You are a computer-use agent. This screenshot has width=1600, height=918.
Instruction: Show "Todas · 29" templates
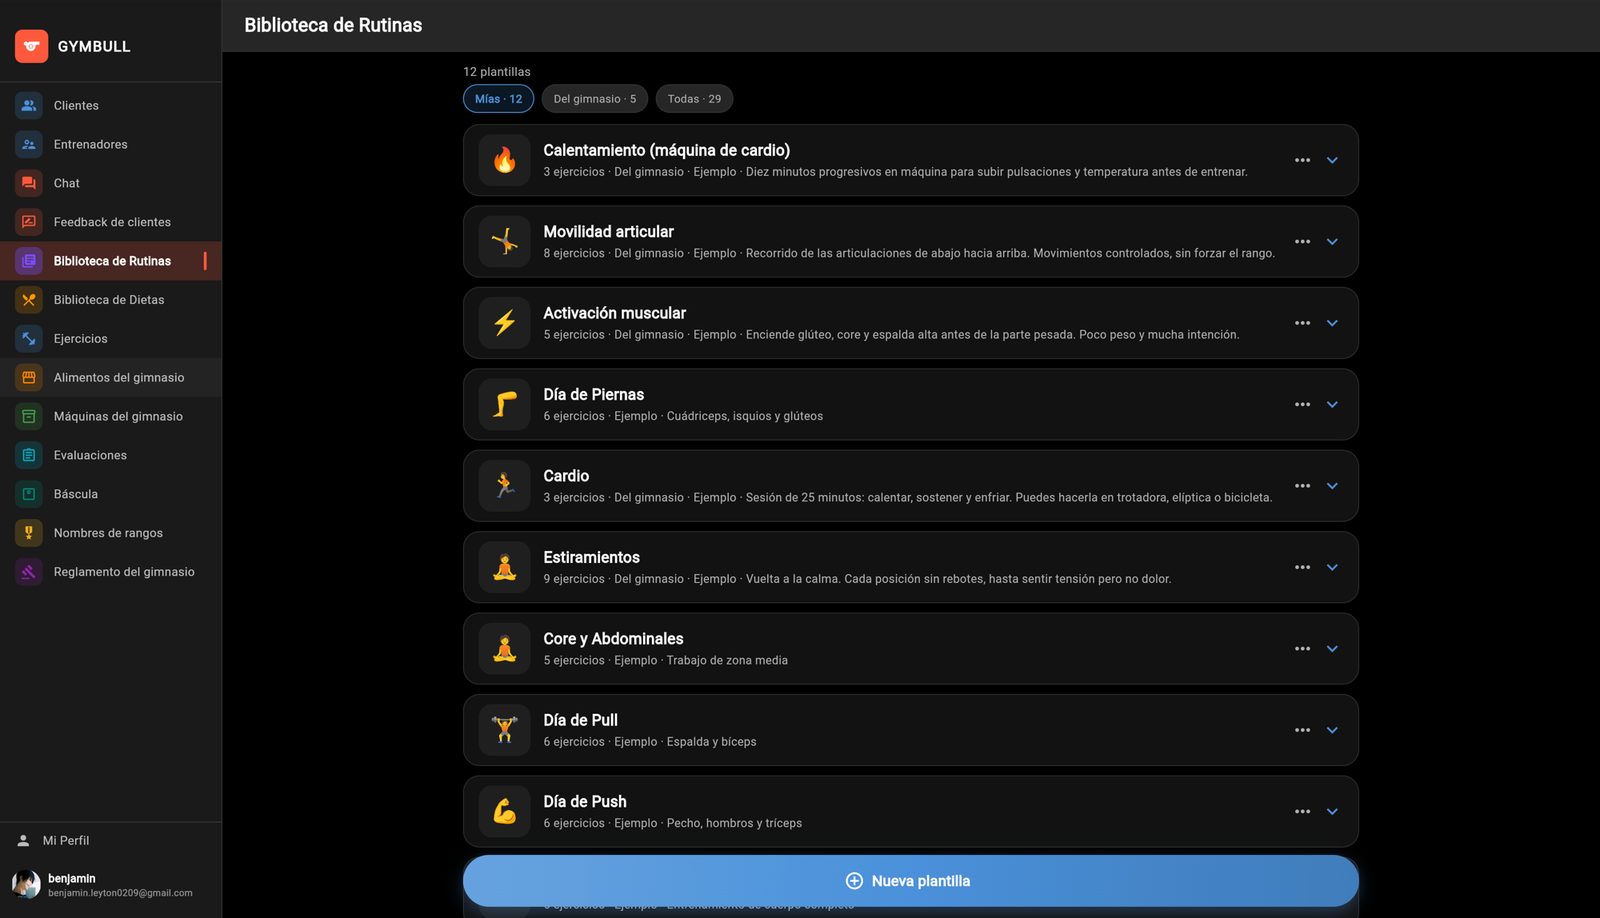click(694, 99)
